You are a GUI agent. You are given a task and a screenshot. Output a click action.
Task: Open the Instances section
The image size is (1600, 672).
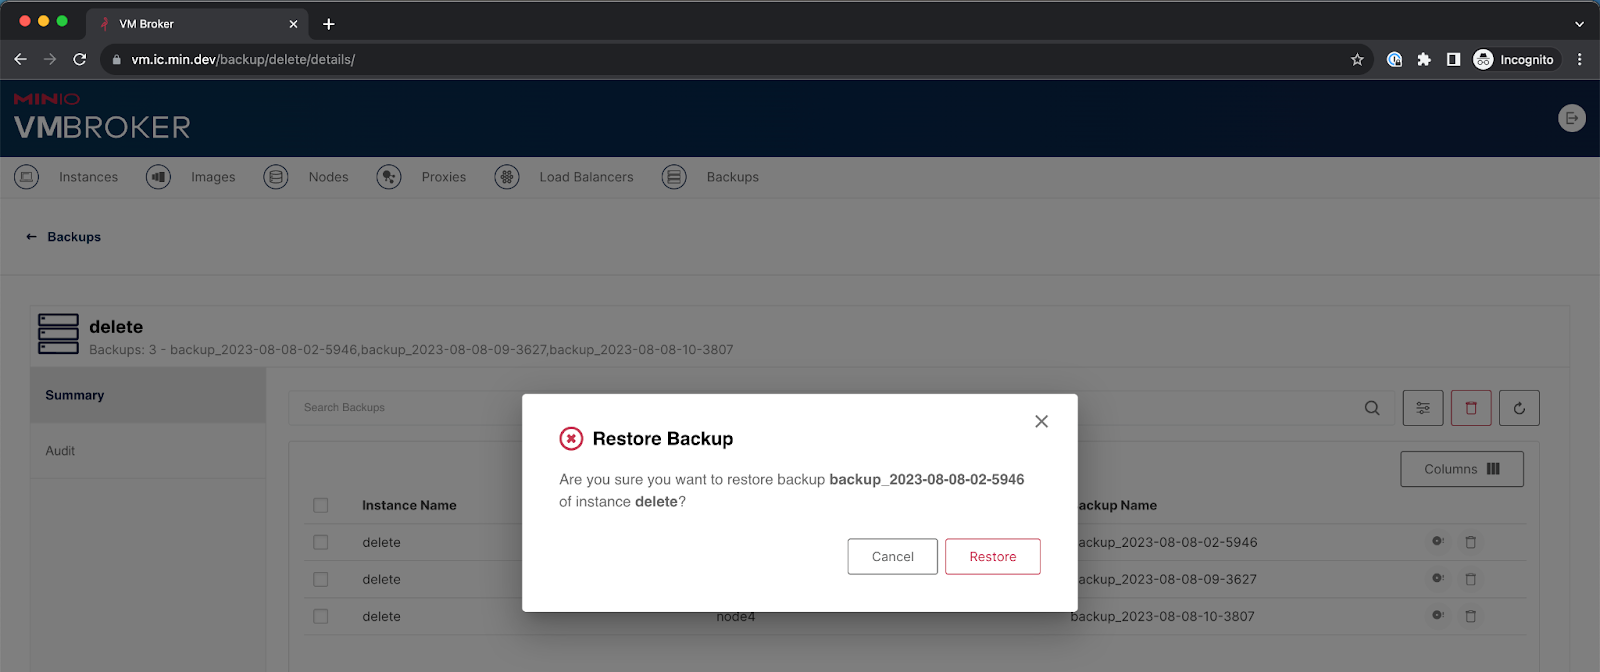point(87,177)
